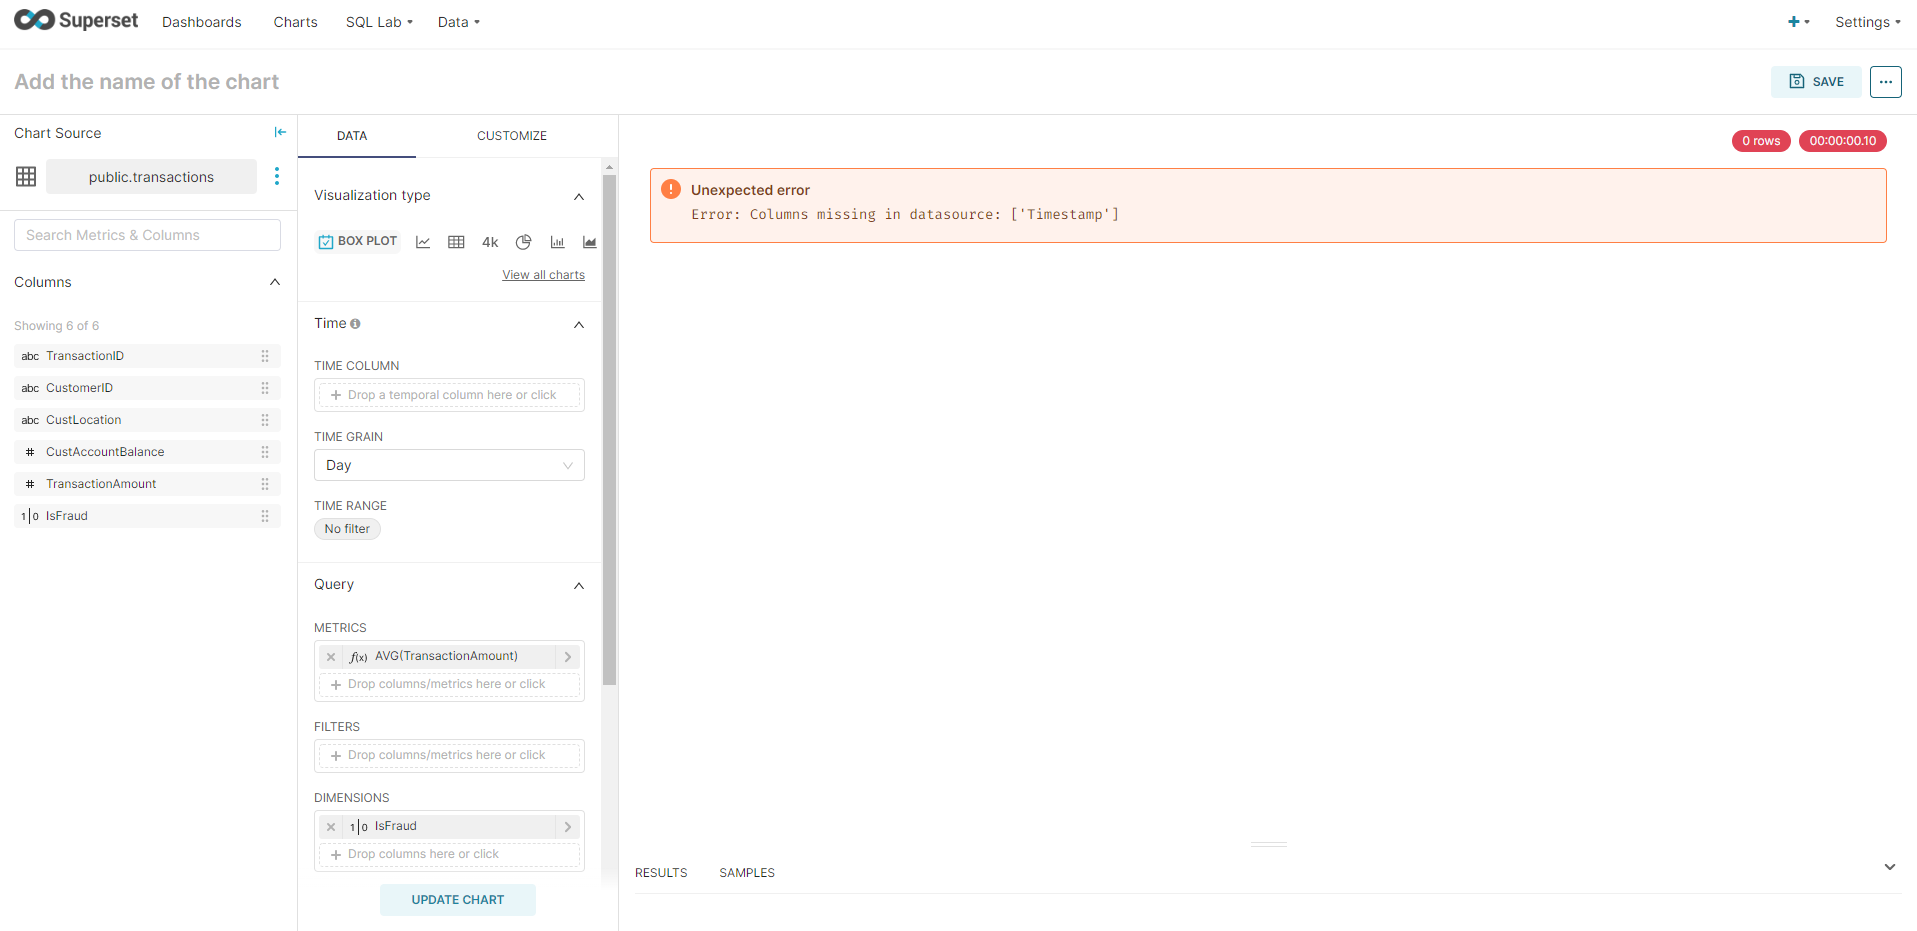Click the No filter time range pill
This screenshot has width=1917, height=931.
coord(347,528)
